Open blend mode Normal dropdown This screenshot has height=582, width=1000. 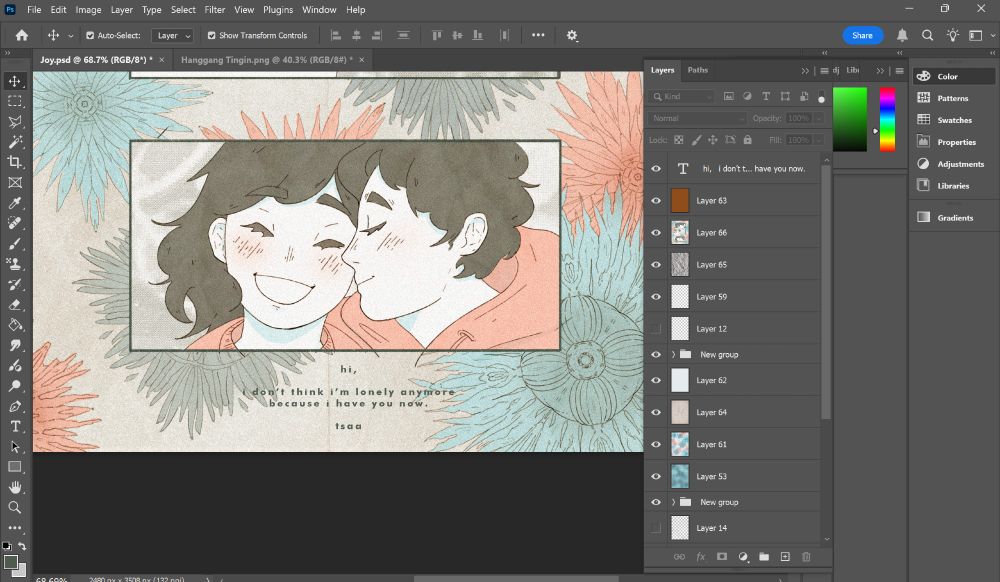(x=698, y=119)
